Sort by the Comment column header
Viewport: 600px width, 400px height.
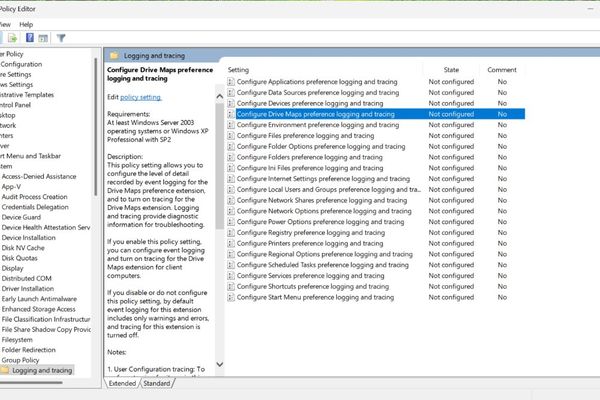(502, 70)
